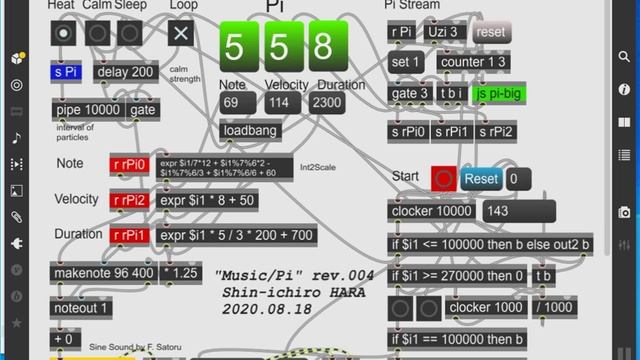Click the first green Pi digit display
Screen dimensions: 640x360
(x=239, y=47)
